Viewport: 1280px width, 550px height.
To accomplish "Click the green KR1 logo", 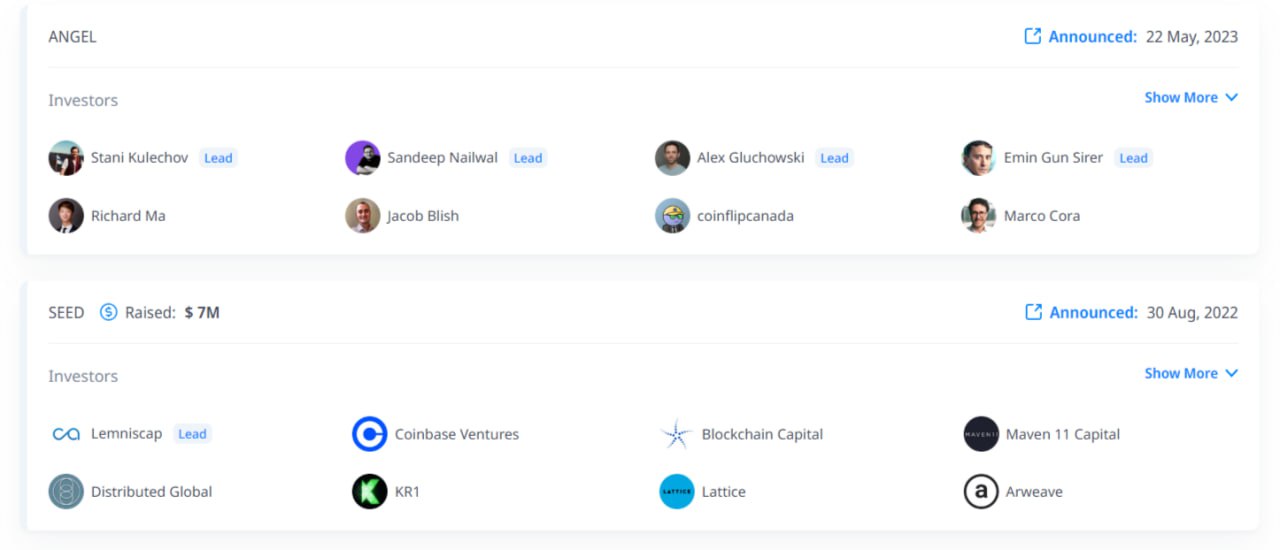I will pyautogui.click(x=369, y=491).
